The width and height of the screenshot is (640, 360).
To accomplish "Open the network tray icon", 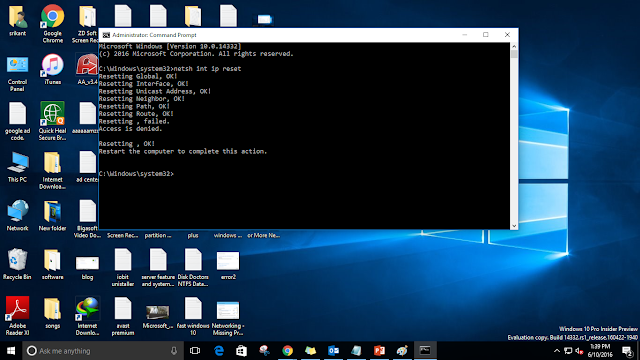I will point(568,351).
